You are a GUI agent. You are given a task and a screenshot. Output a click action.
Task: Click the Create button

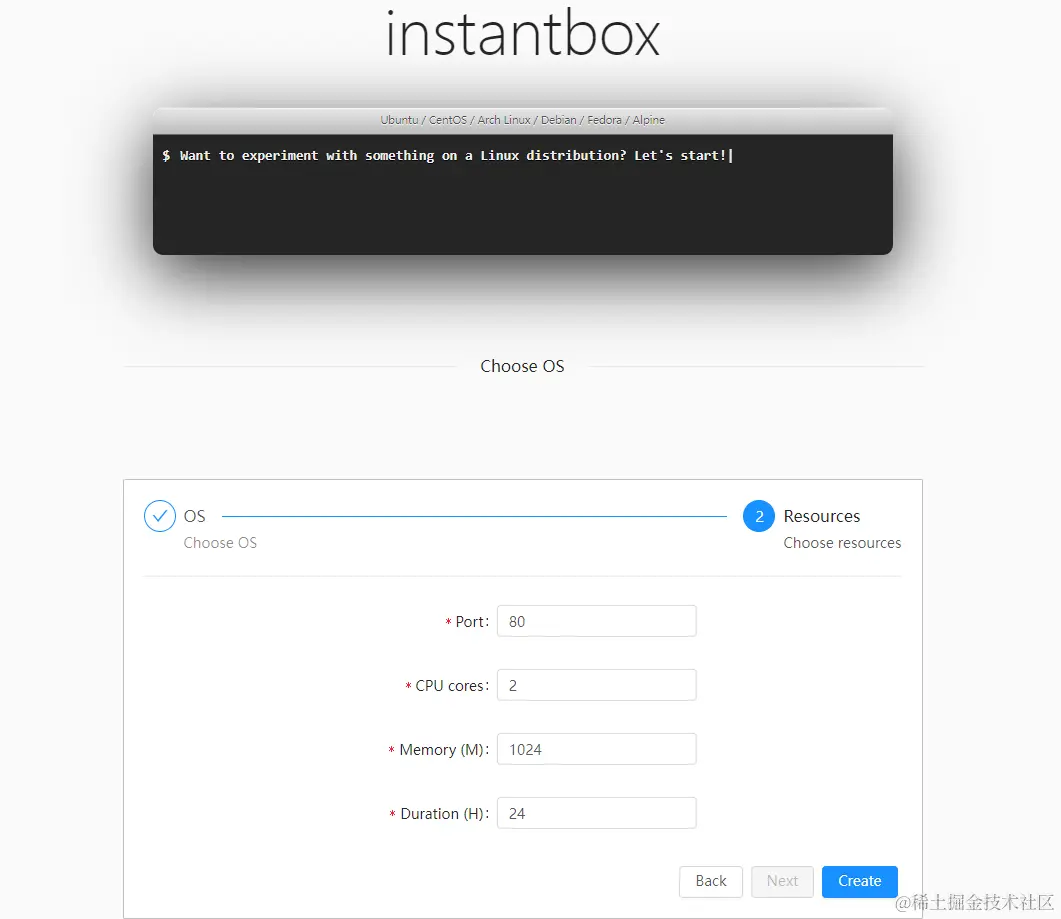tap(859, 881)
